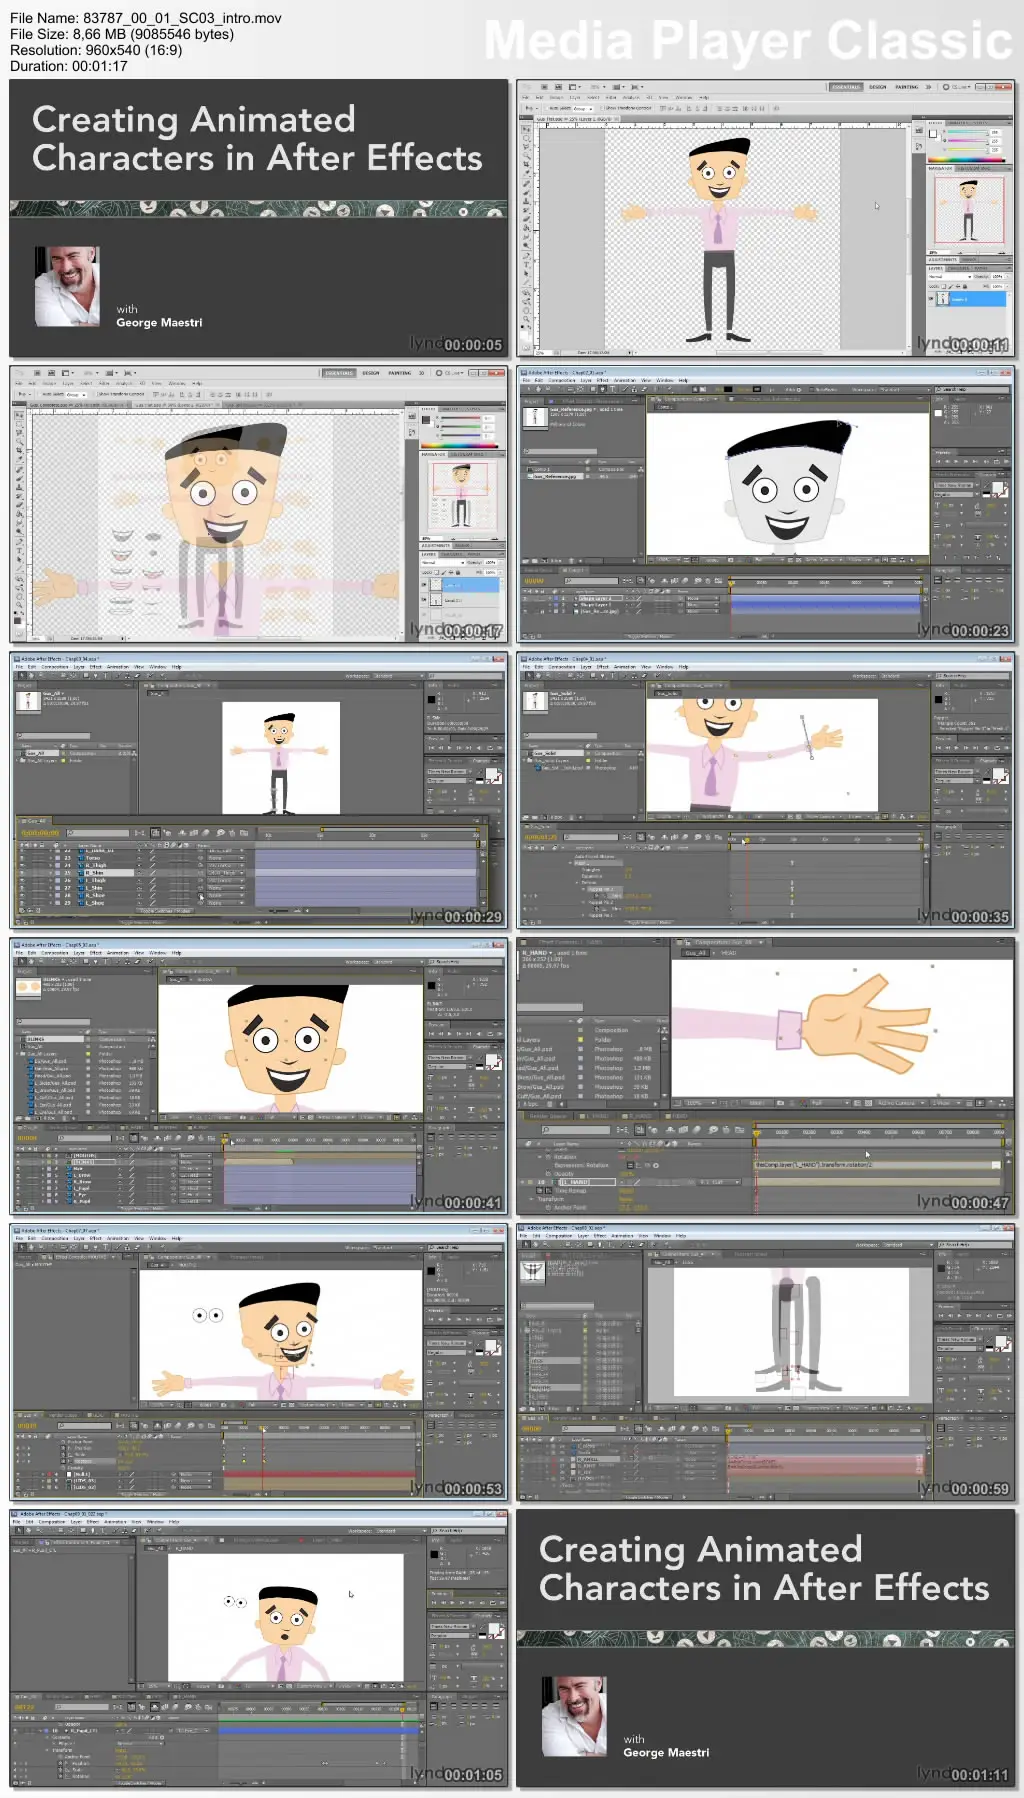This screenshot has height=1798, width=1024.
Task: Click the 00:00:41 face close-up thumbnail
Action: pos(259,1076)
